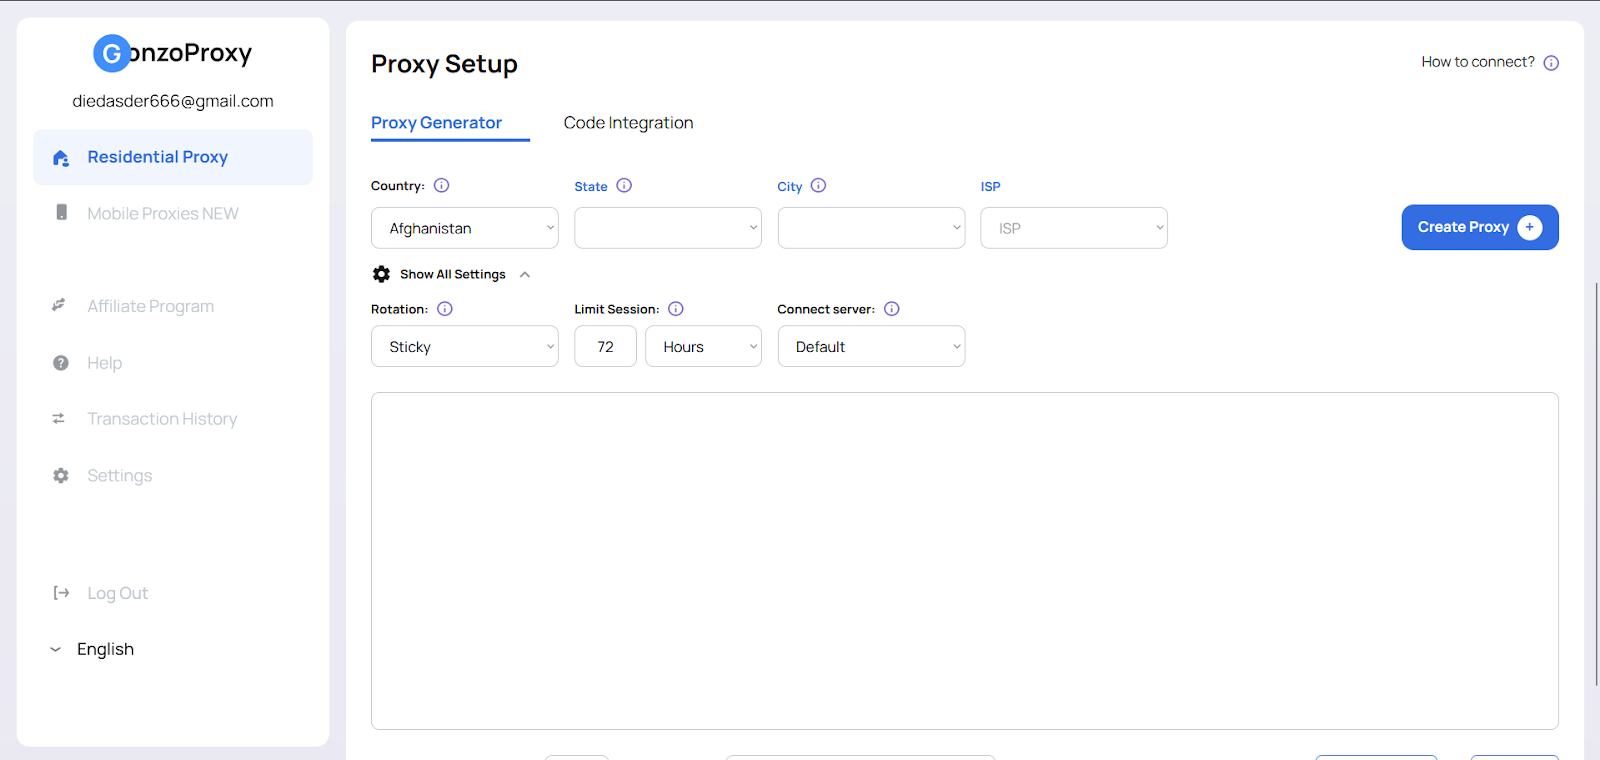This screenshot has width=1600, height=760.
Task: Open the Connect server dropdown set to Default
Action: click(871, 346)
